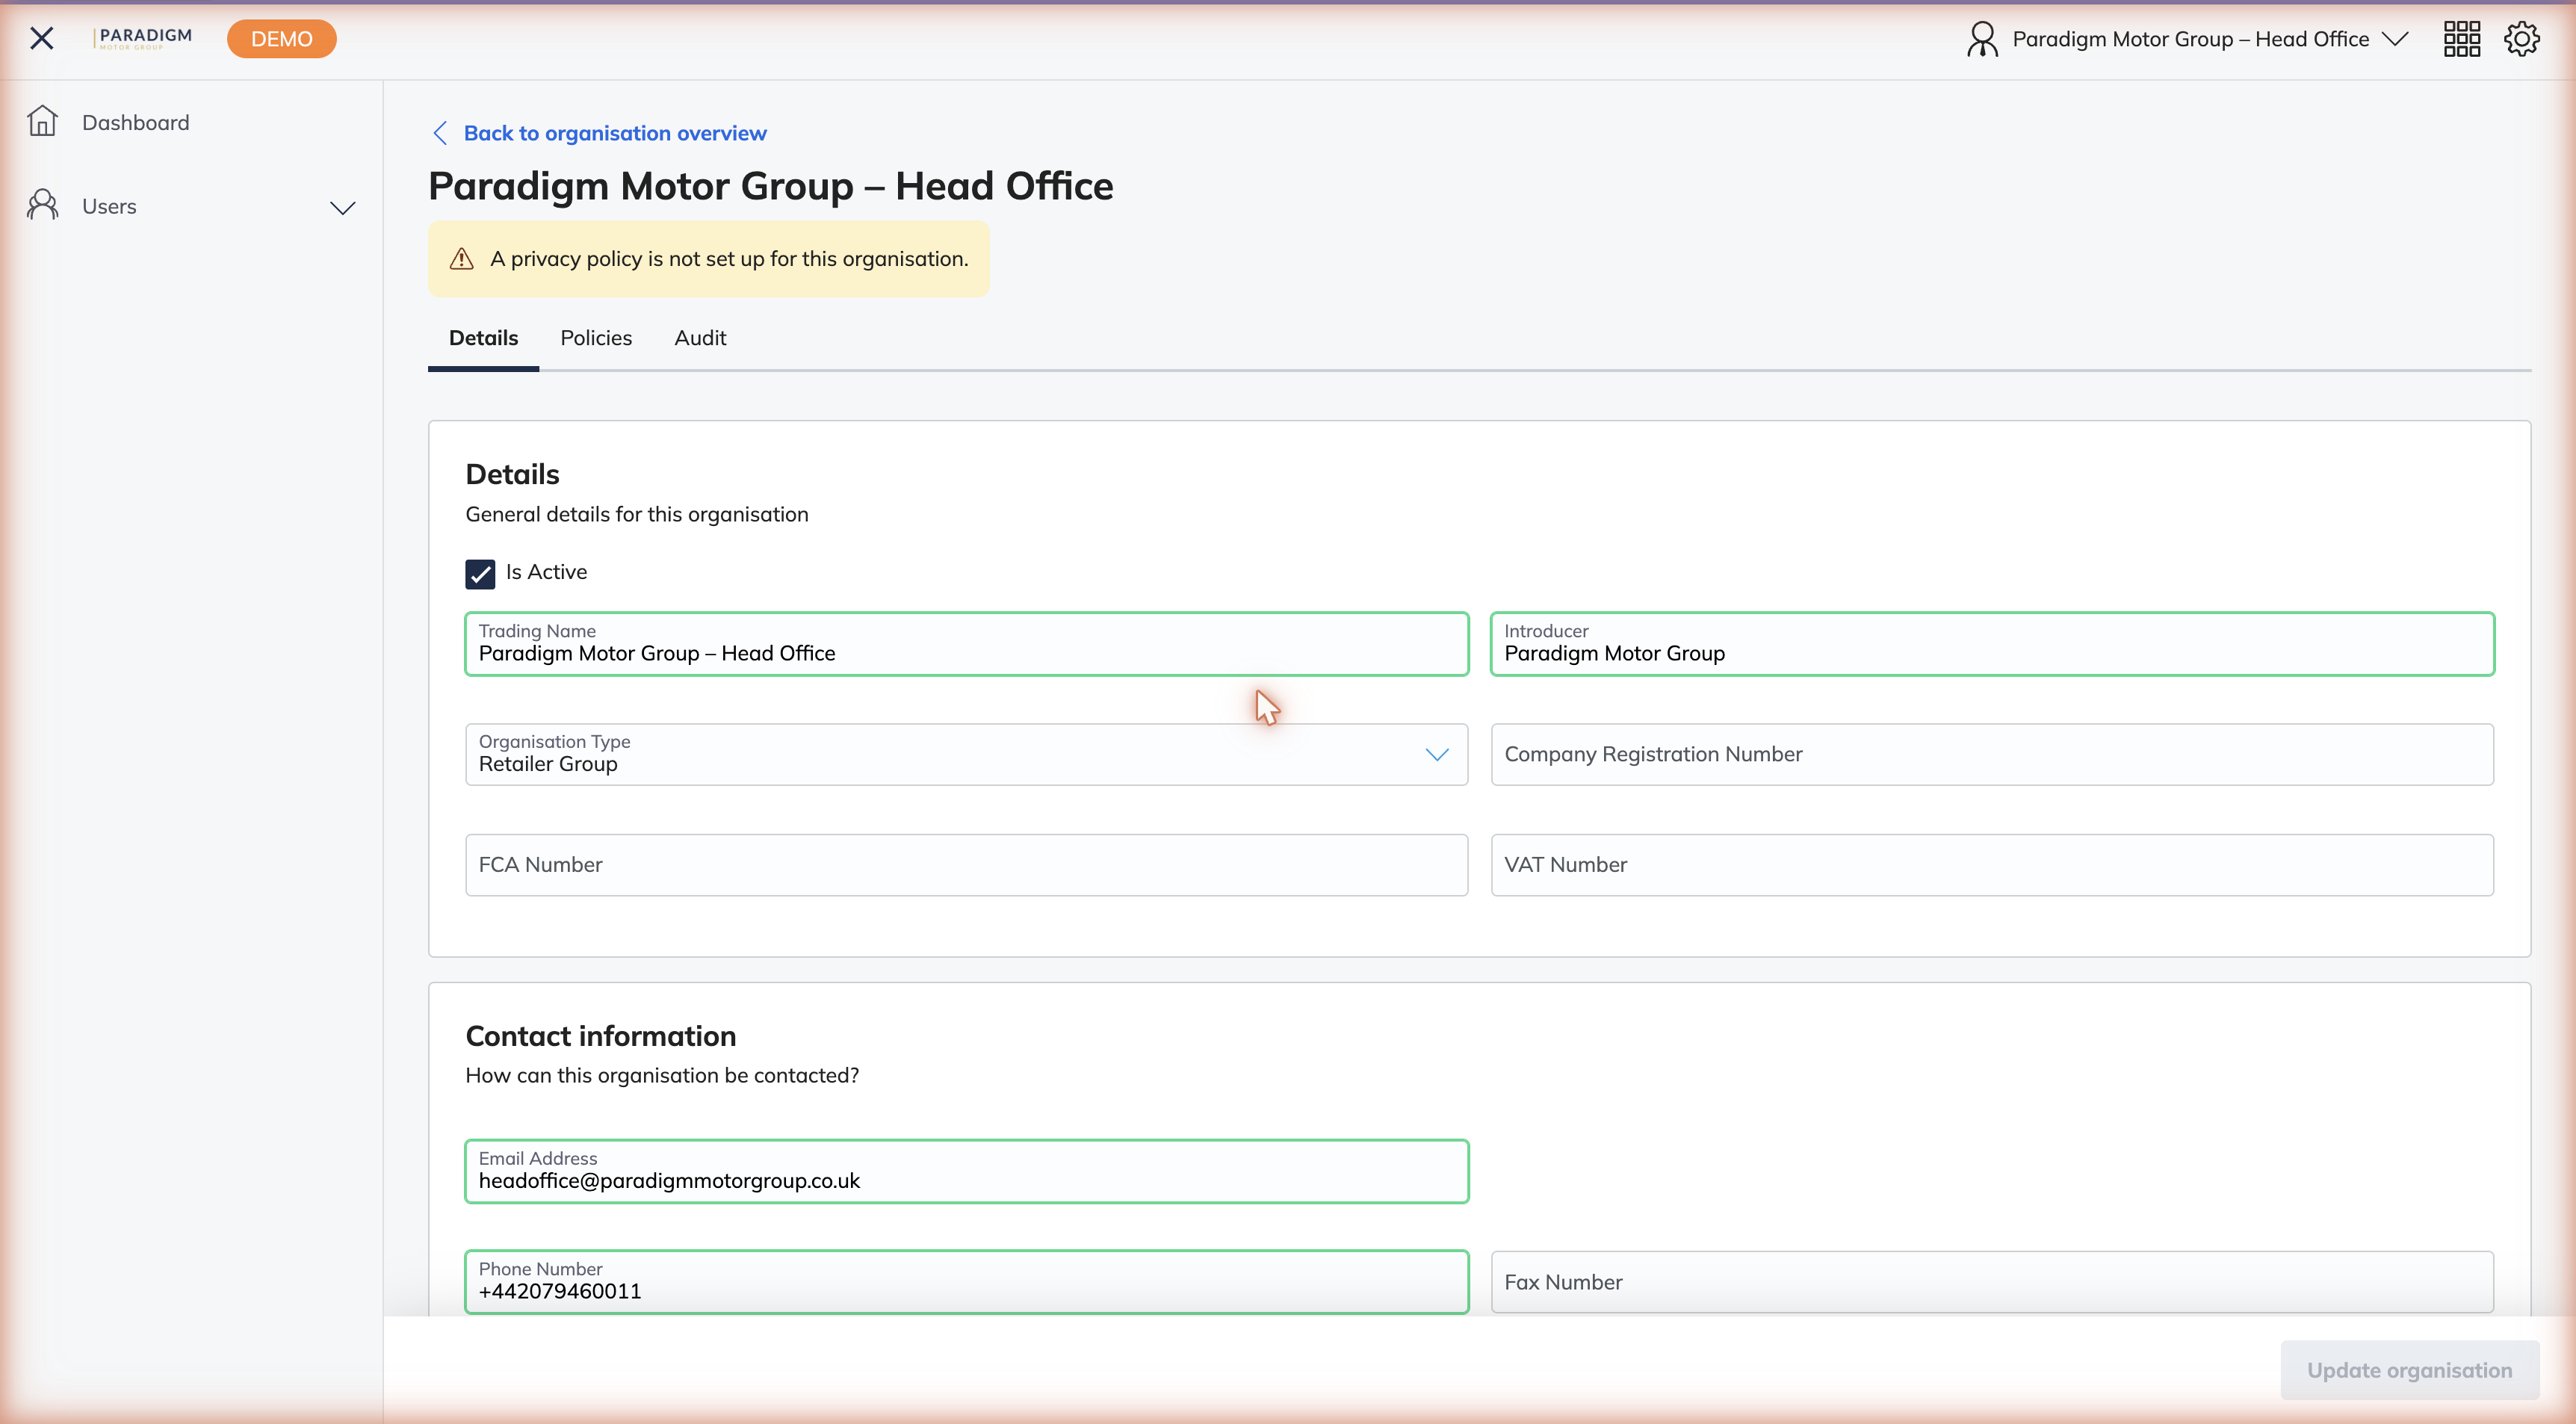Focus the VAT Number field

pos(1992,865)
